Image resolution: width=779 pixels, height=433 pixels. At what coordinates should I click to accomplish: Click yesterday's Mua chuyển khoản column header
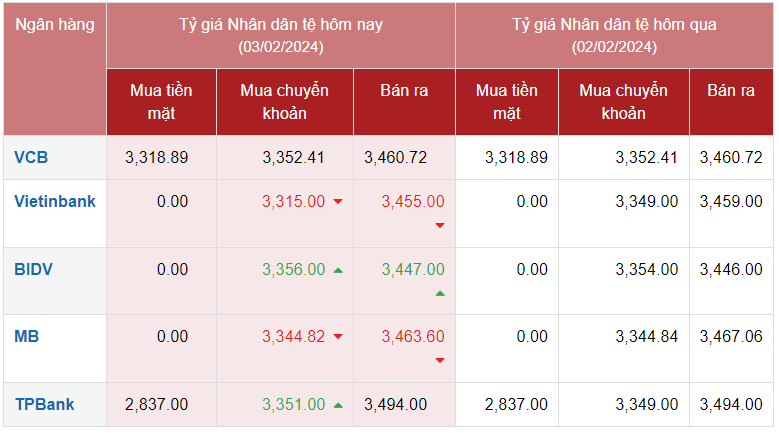click(623, 101)
